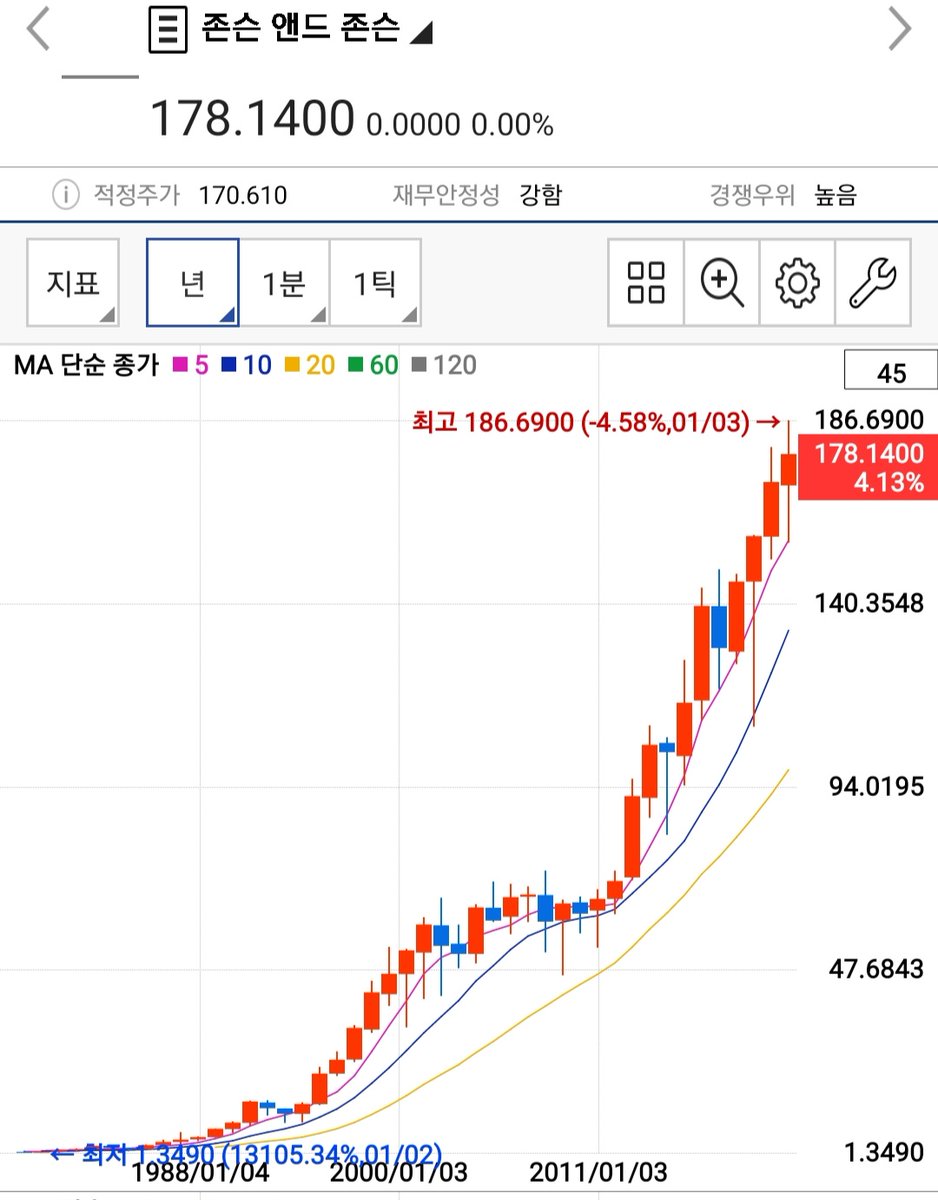This screenshot has height=1200, width=938.
Task: Tap the MA 10 blue legend
Action: click(247, 365)
